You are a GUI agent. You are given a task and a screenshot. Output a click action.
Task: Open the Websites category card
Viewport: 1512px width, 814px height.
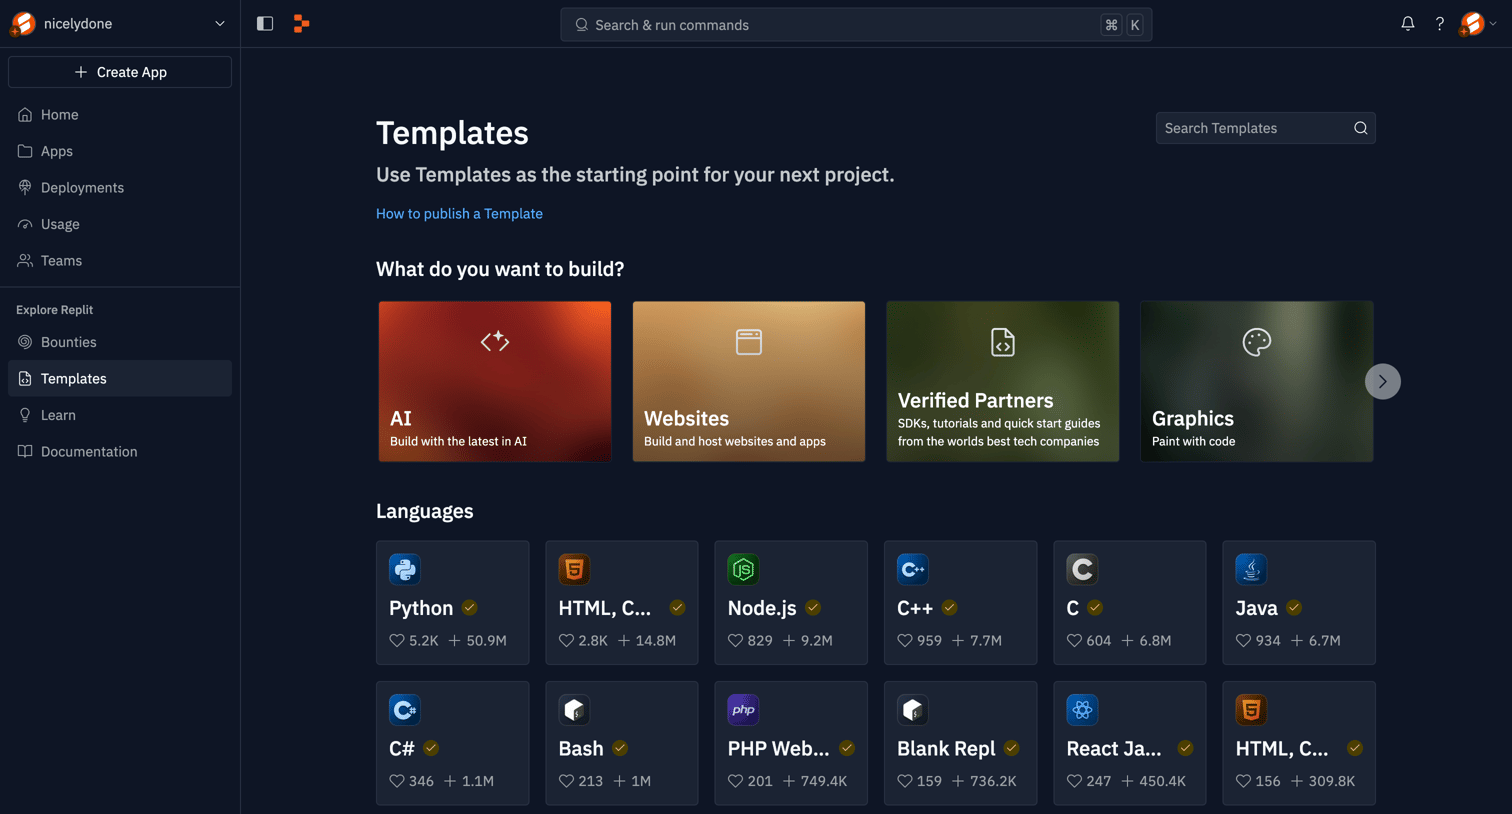click(749, 381)
